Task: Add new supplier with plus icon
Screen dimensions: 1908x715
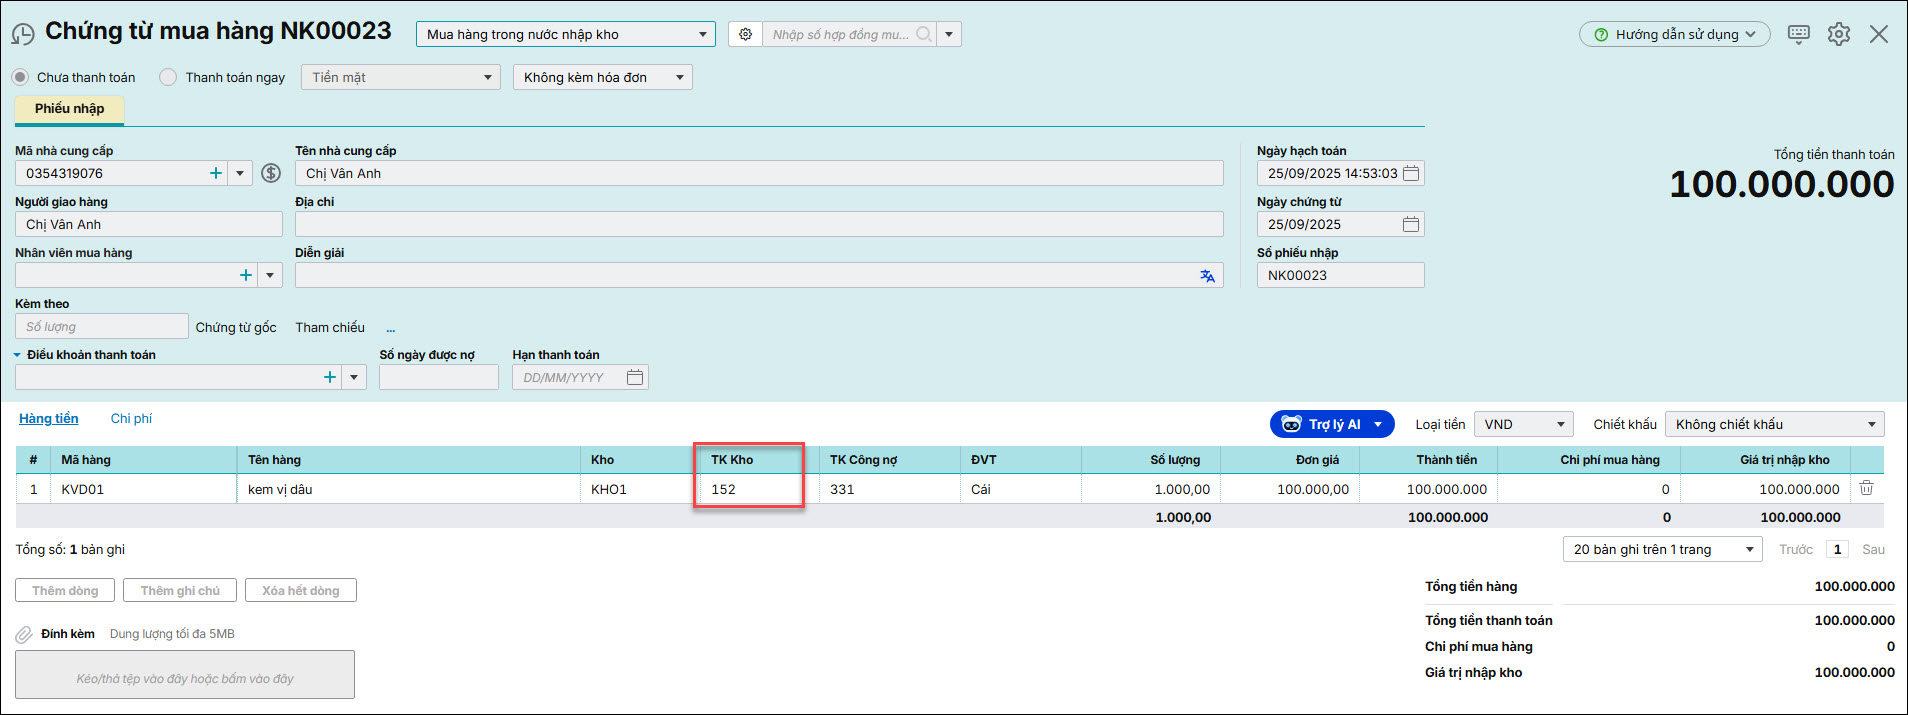Action: 215,173
